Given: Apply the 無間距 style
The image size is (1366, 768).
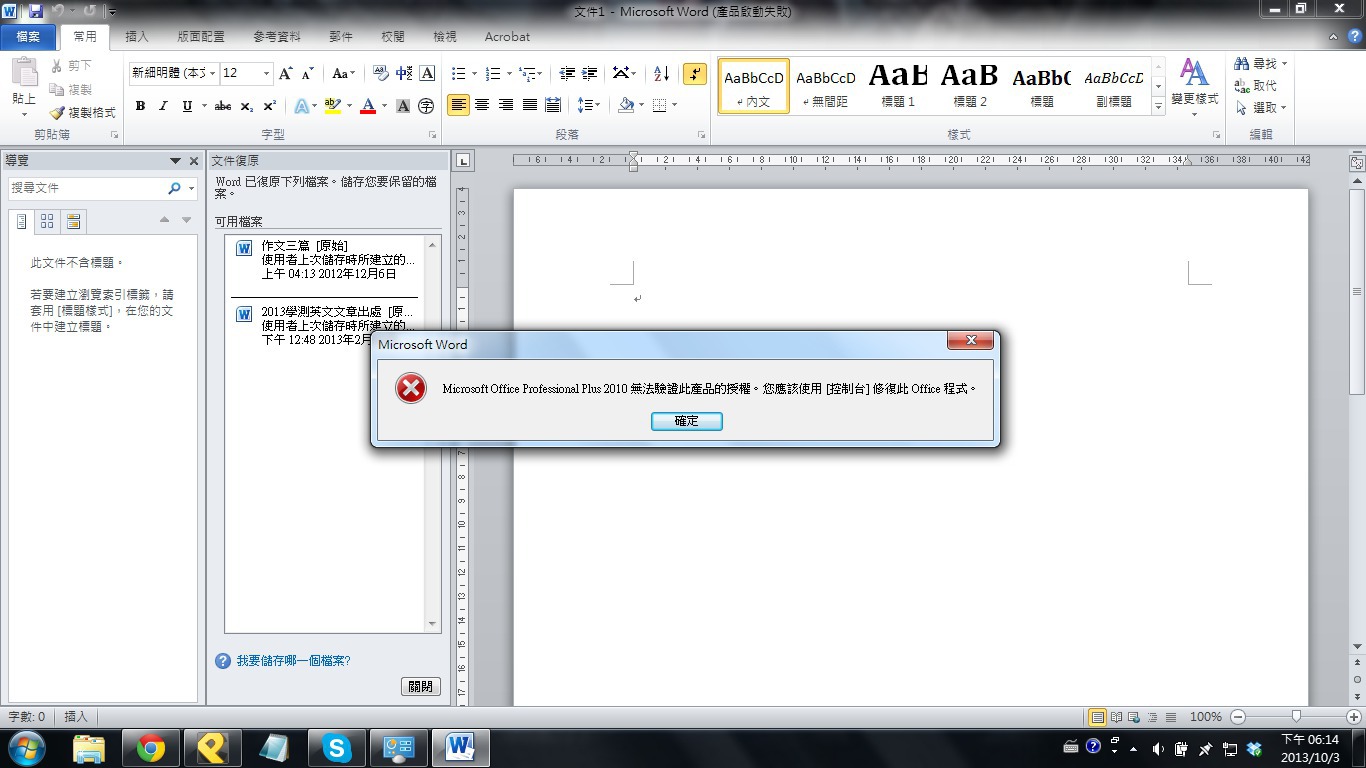Looking at the screenshot, I should 826,86.
